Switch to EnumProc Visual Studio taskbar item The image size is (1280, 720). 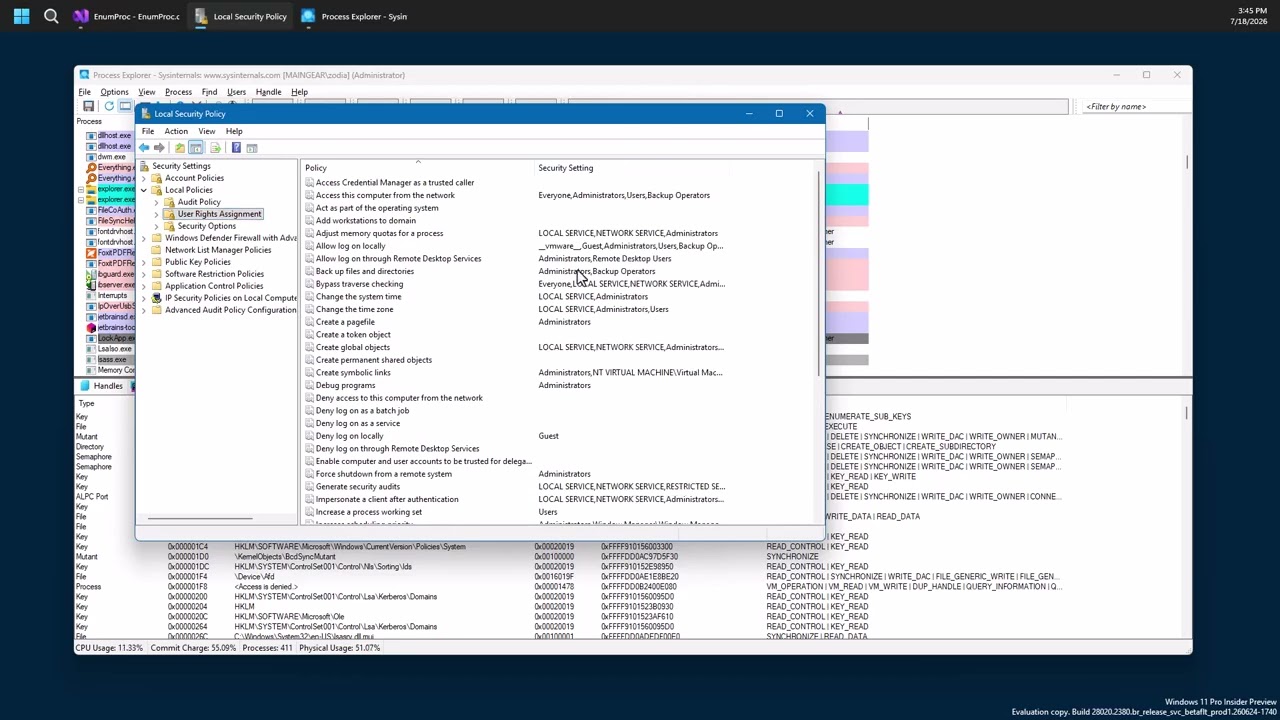click(128, 16)
